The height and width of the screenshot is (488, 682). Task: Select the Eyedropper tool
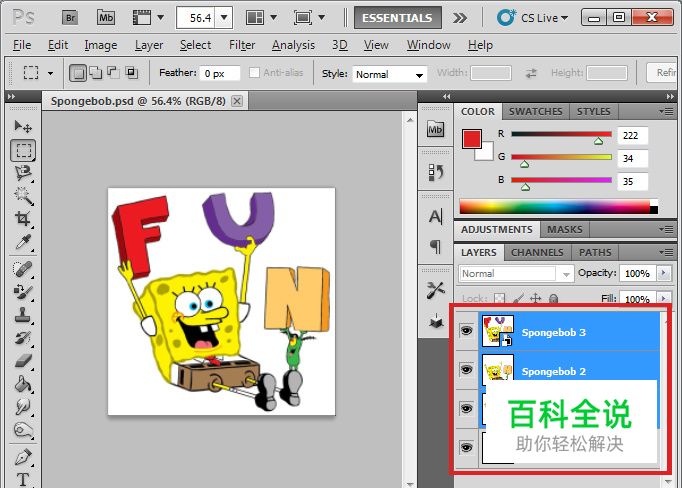[23, 242]
